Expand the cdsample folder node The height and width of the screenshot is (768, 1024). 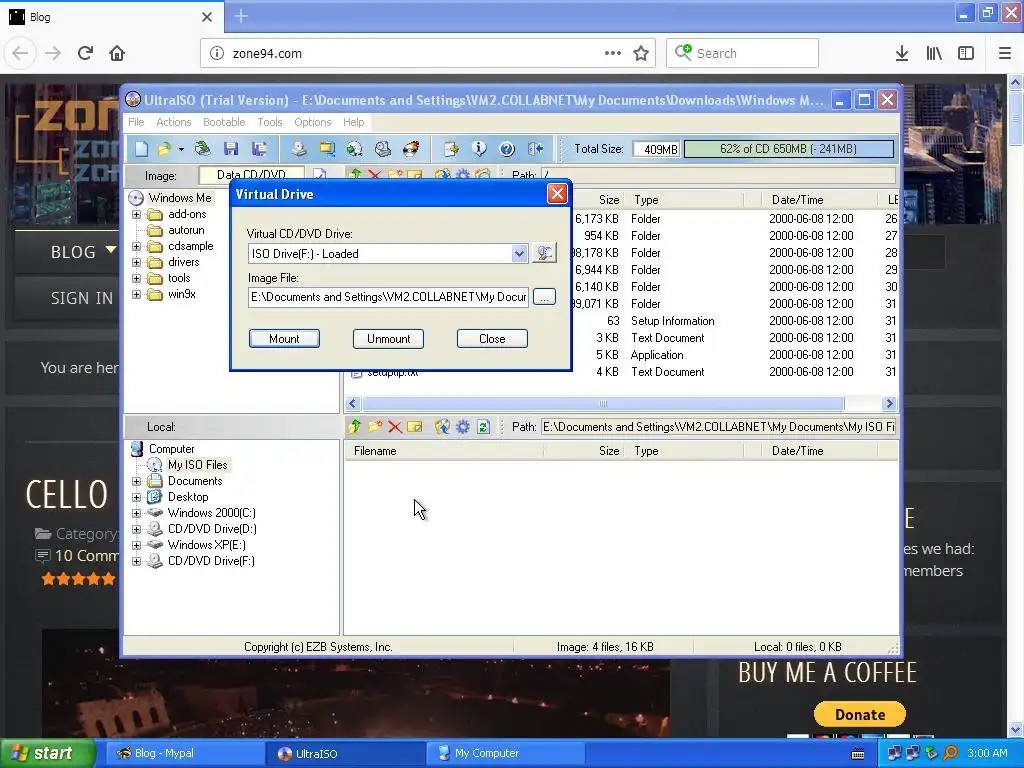(136, 246)
